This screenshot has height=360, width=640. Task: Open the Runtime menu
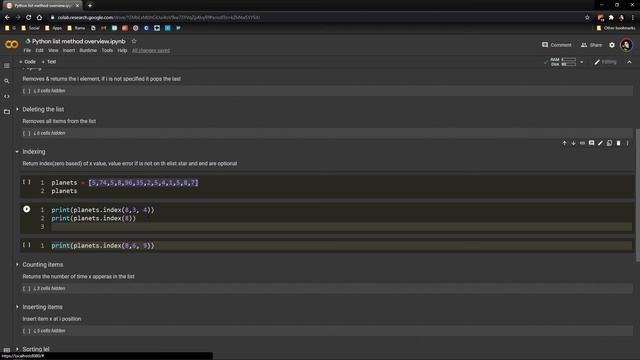[88, 51]
